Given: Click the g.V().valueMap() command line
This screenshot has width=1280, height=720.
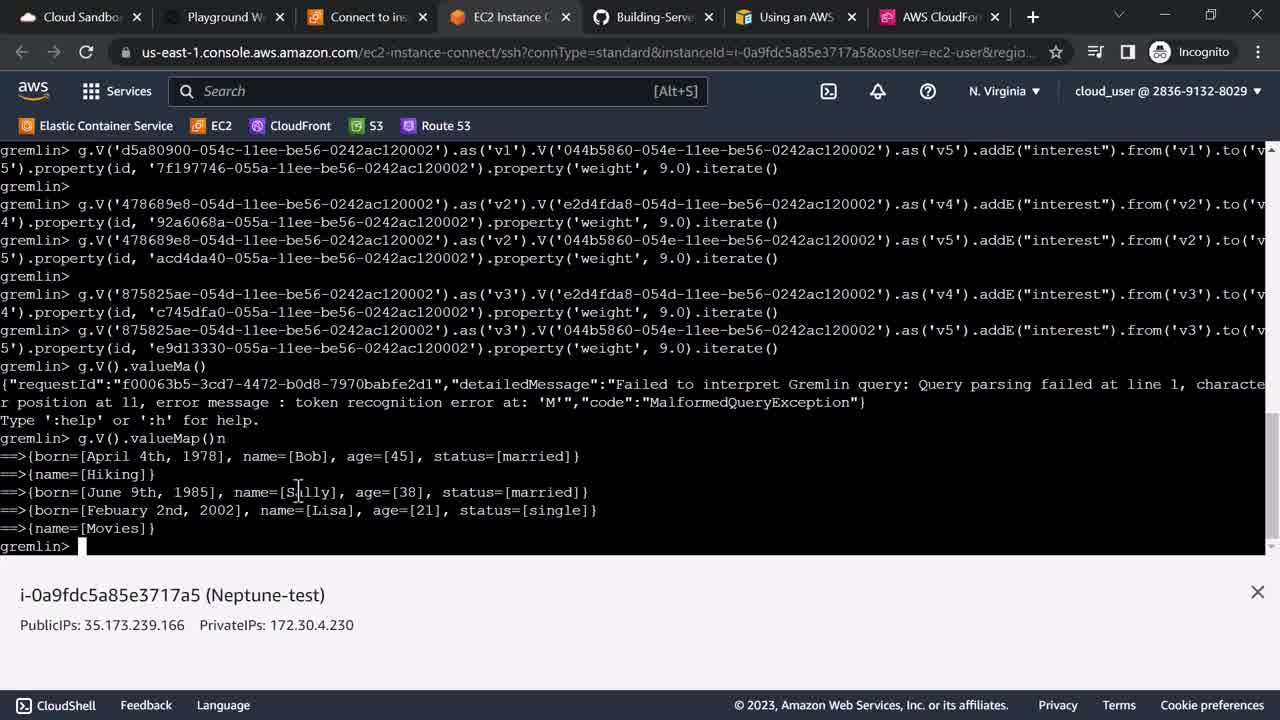Looking at the screenshot, I should coord(113,438).
